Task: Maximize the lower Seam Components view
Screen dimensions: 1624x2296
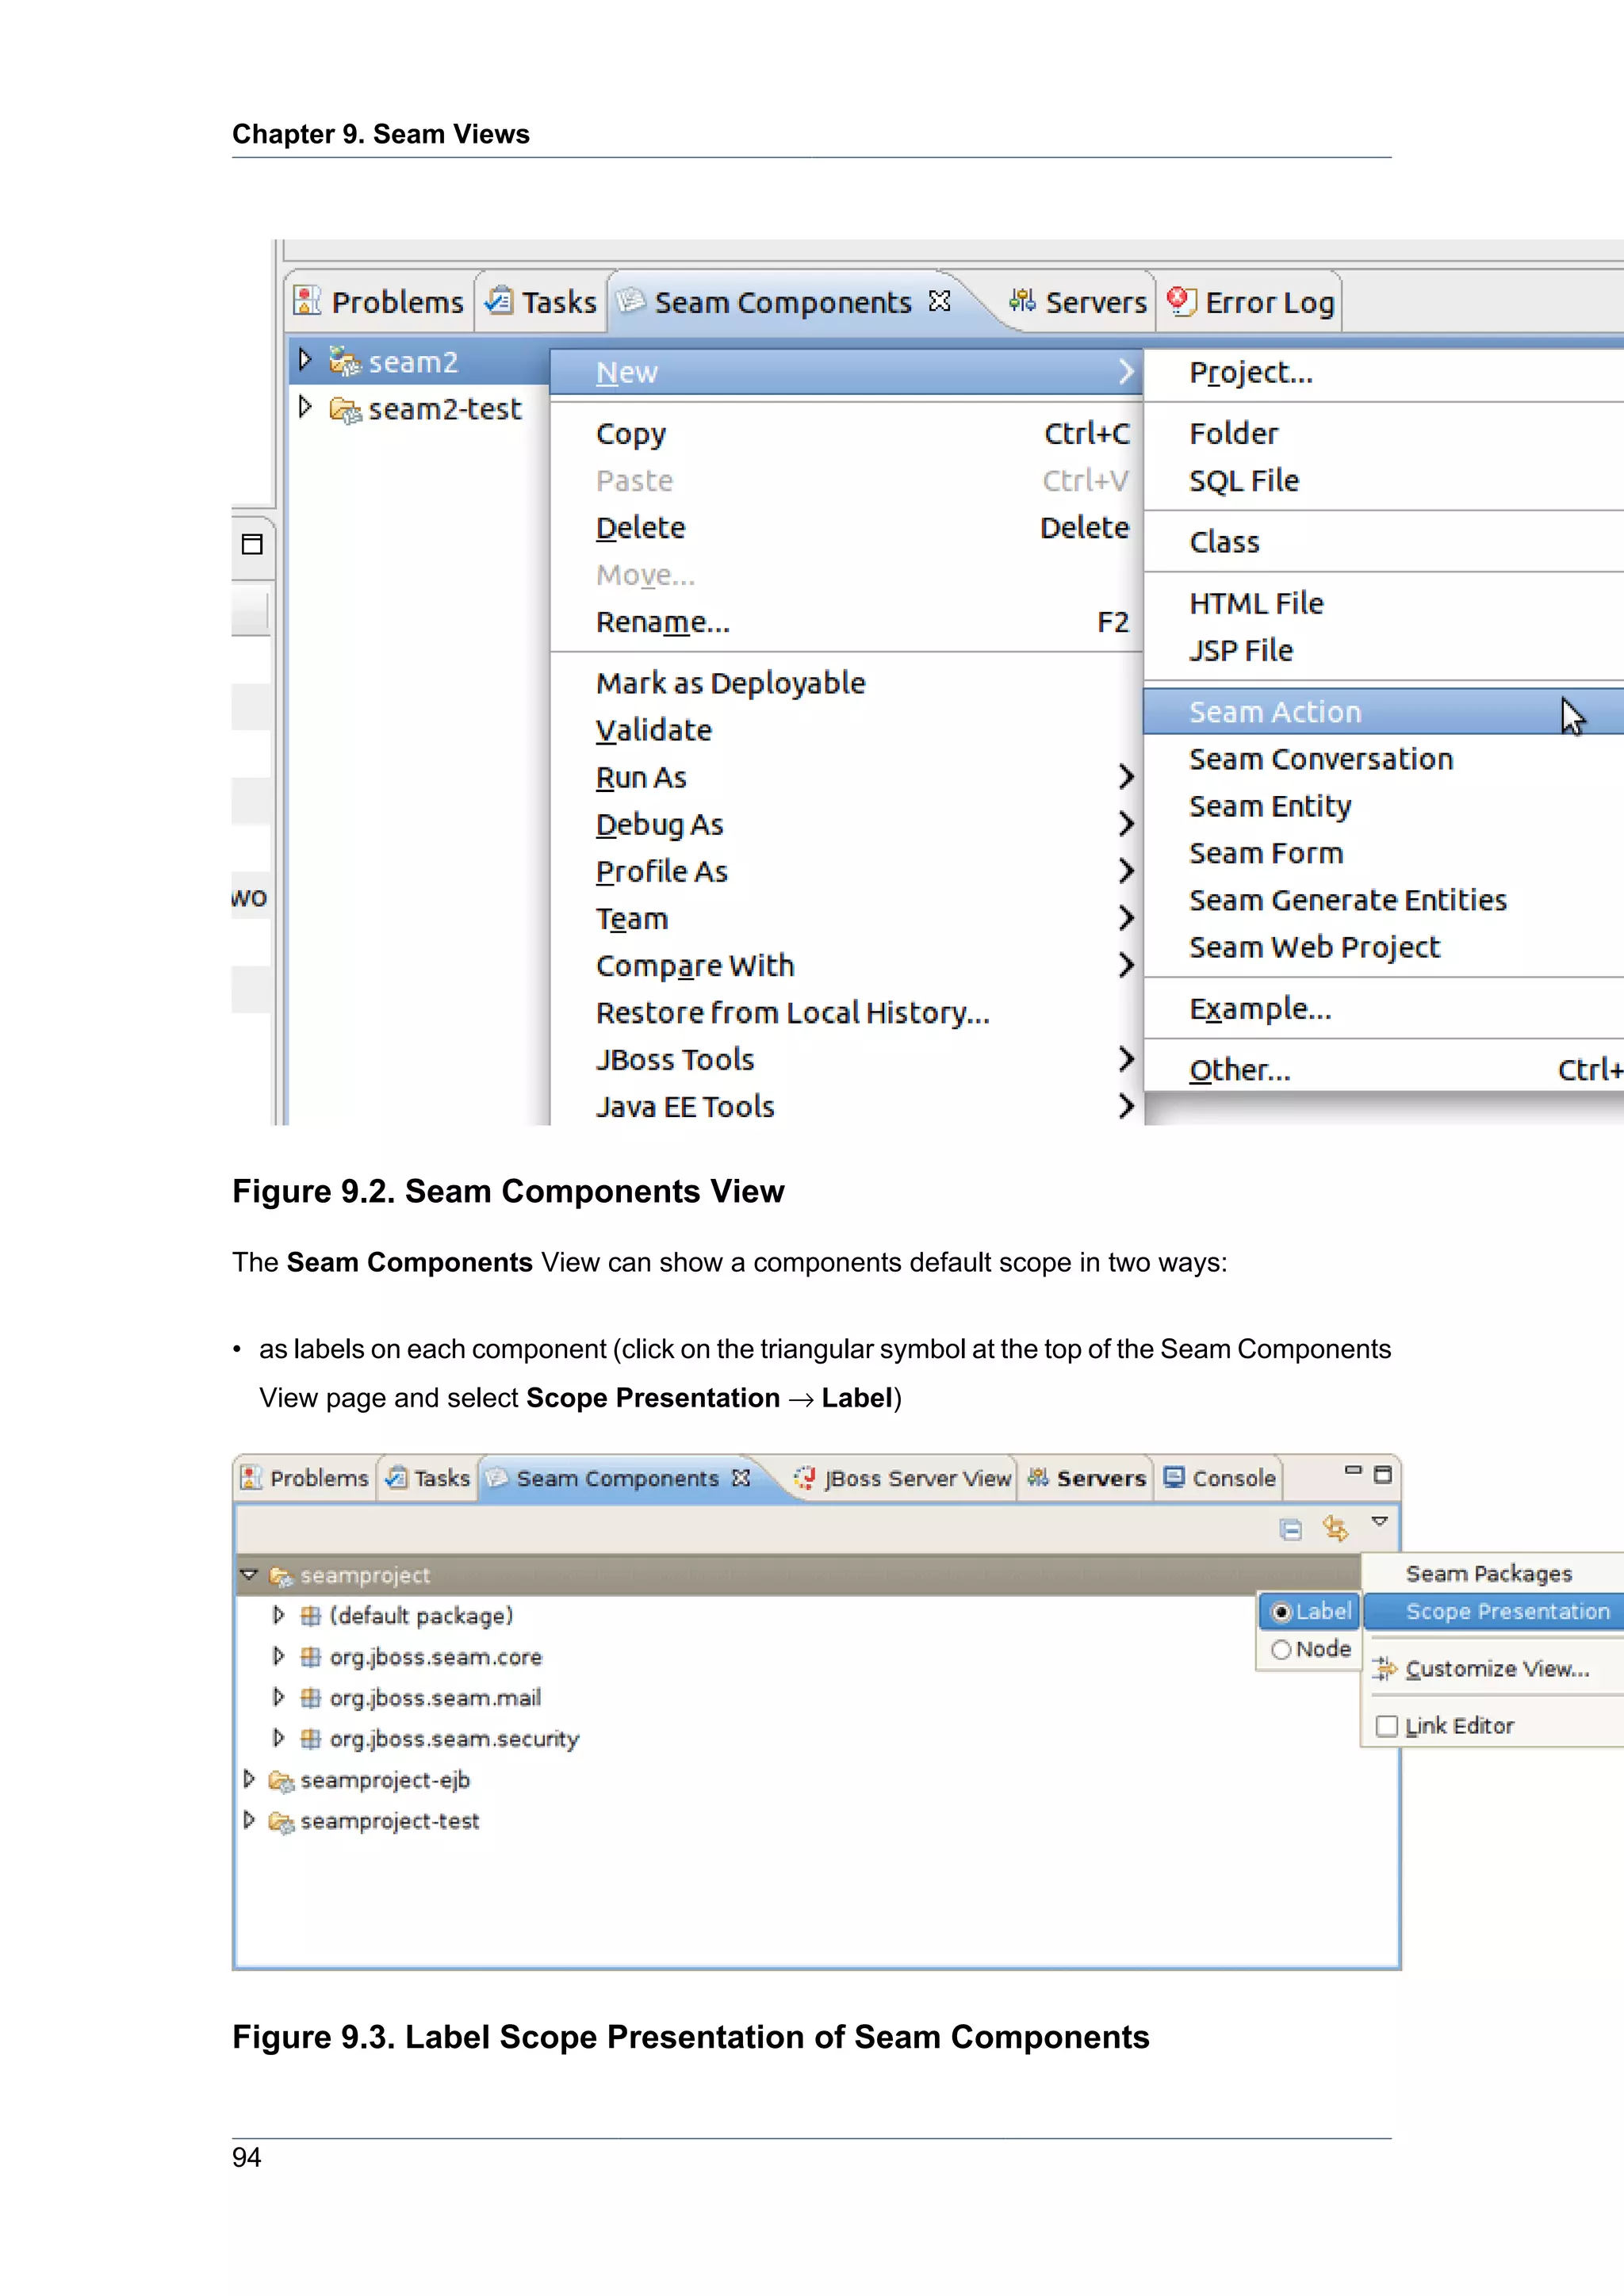Action: [1383, 1474]
